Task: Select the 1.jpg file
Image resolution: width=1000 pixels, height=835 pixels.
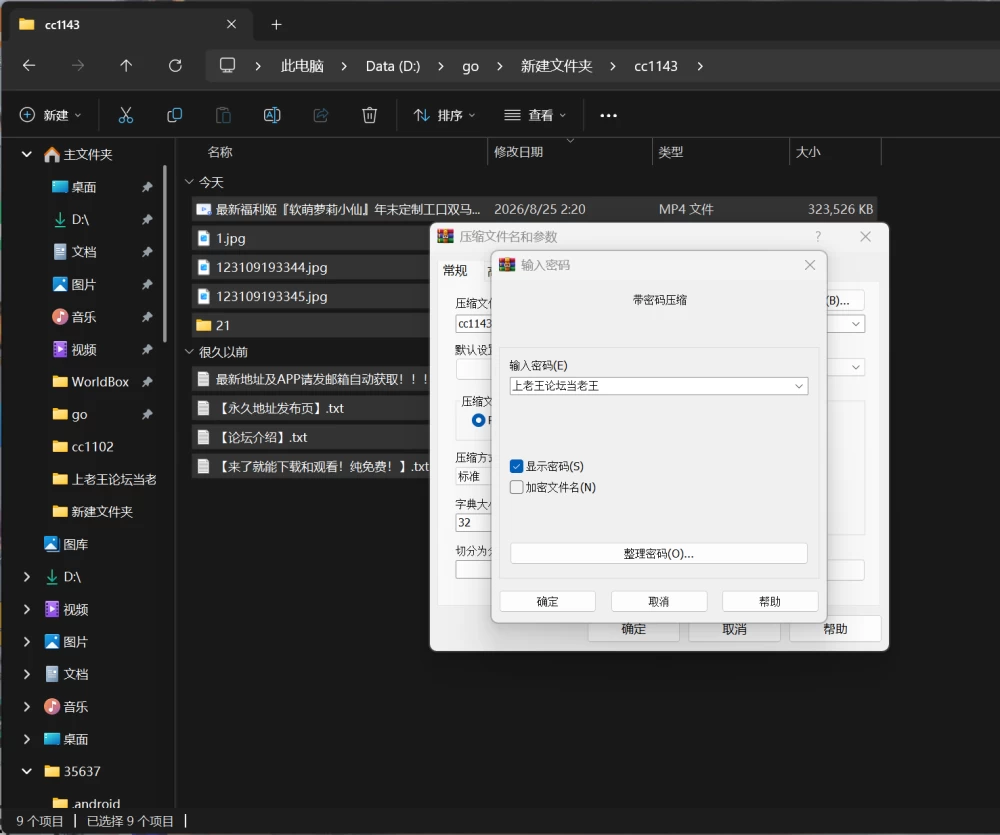Action: [x=311, y=239]
